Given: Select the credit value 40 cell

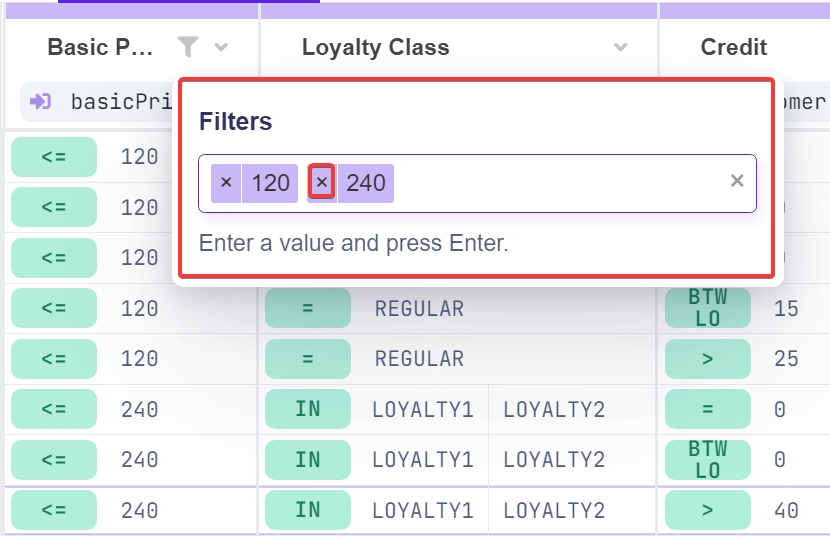Looking at the screenshot, I should (787, 510).
